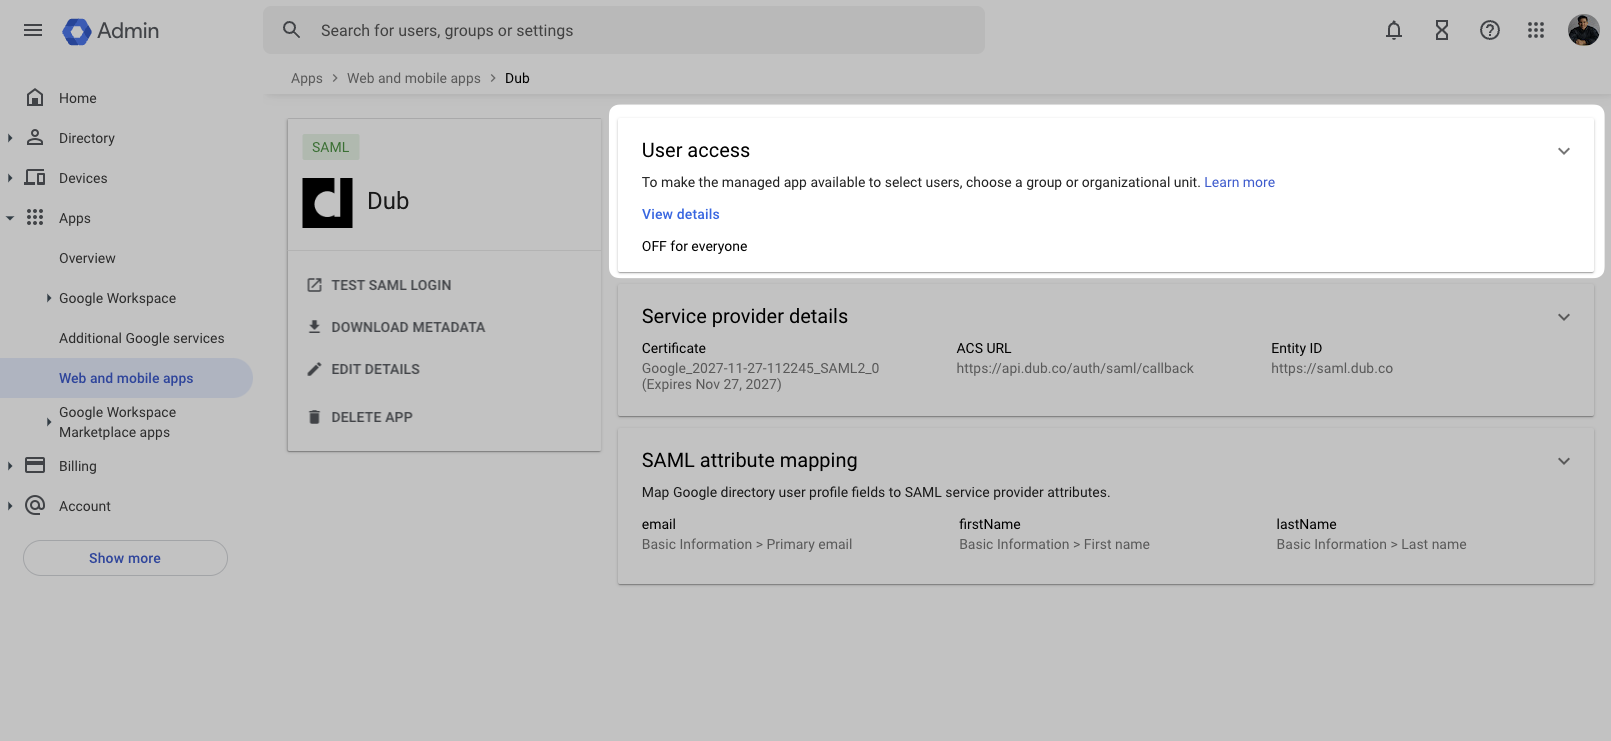Go to Home in sidebar
Viewport: 1611px width, 741px height.
click(78, 98)
